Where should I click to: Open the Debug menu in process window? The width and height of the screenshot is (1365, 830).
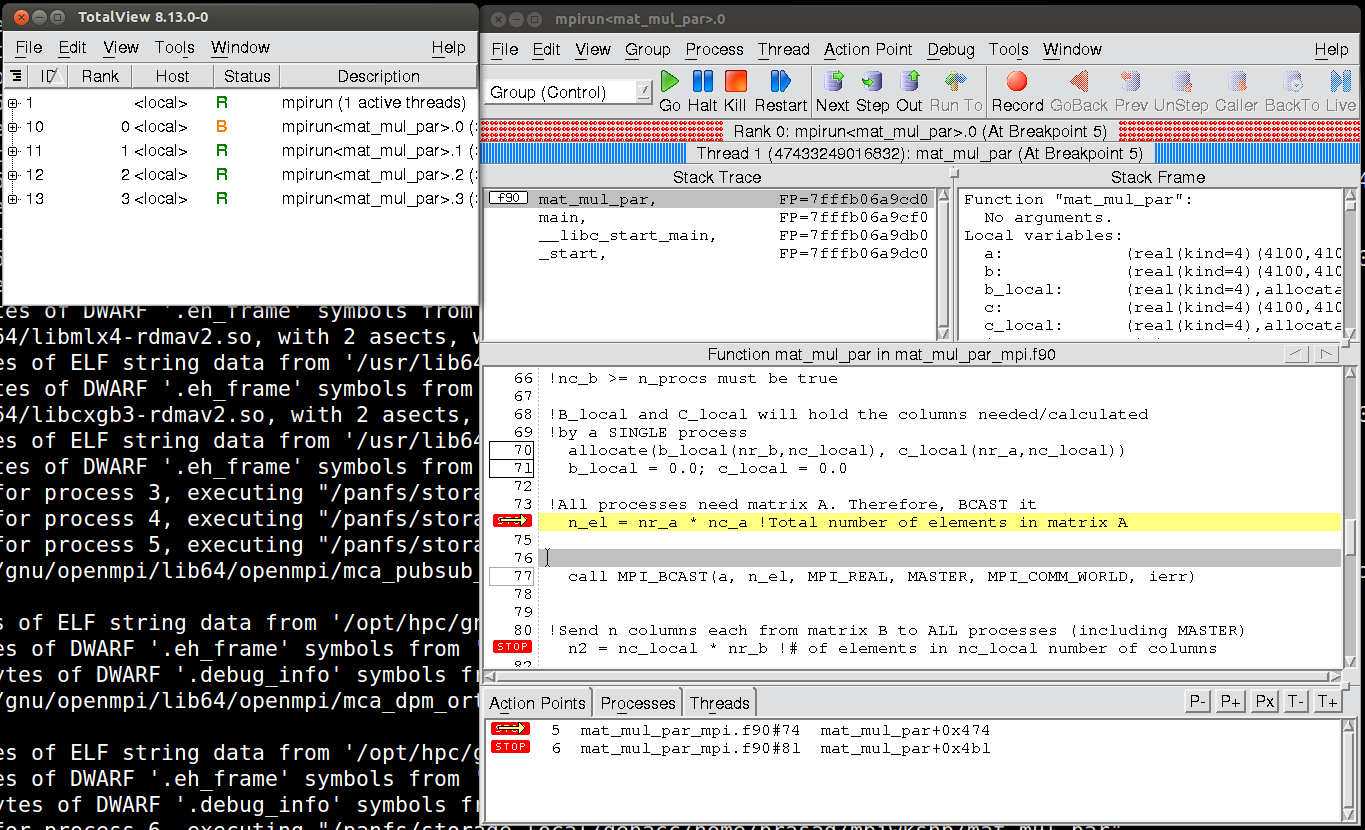pos(951,49)
